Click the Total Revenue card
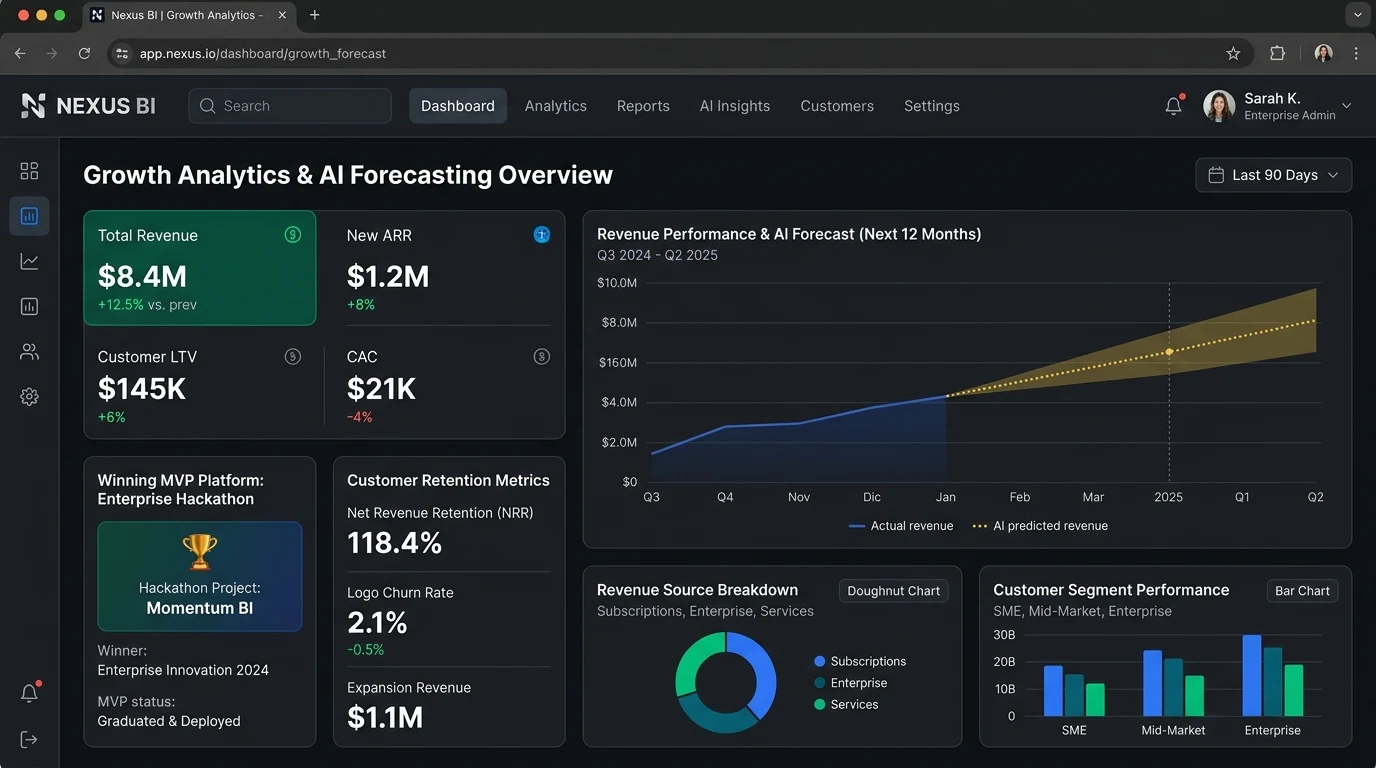Image resolution: width=1376 pixels, height=768 pixels. pos(200,268)
